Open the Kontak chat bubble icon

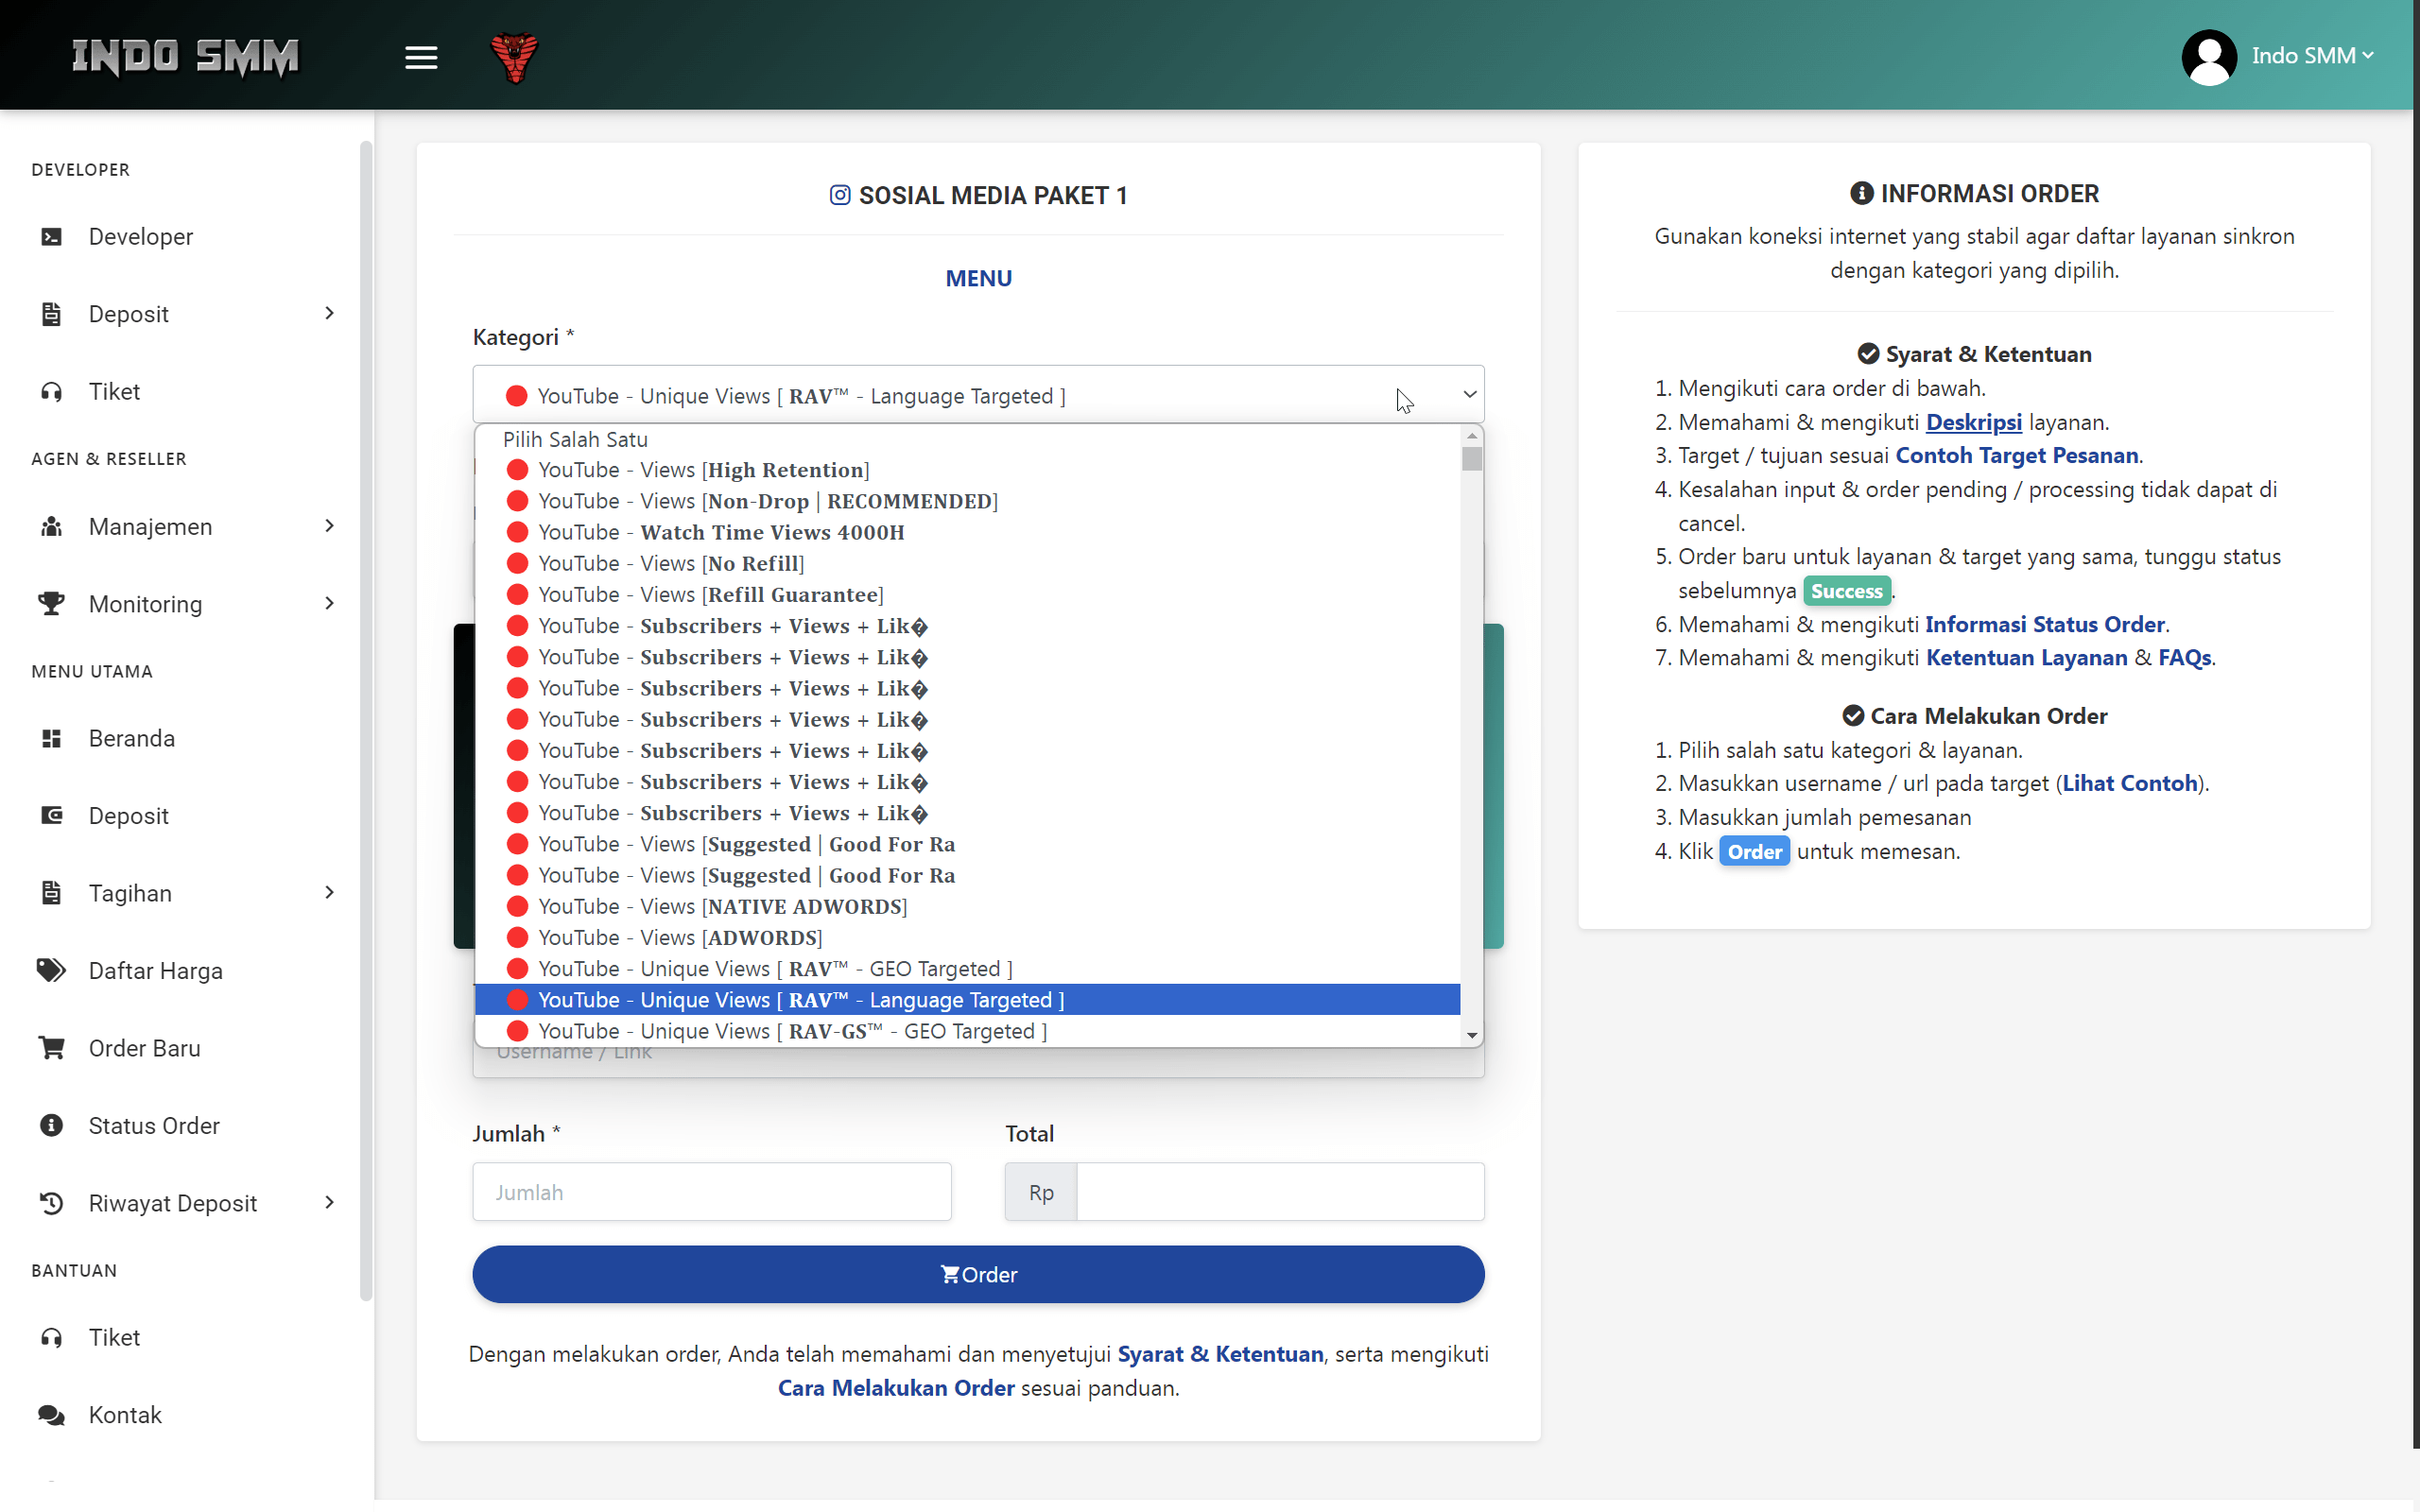(x=51, y=1415)
